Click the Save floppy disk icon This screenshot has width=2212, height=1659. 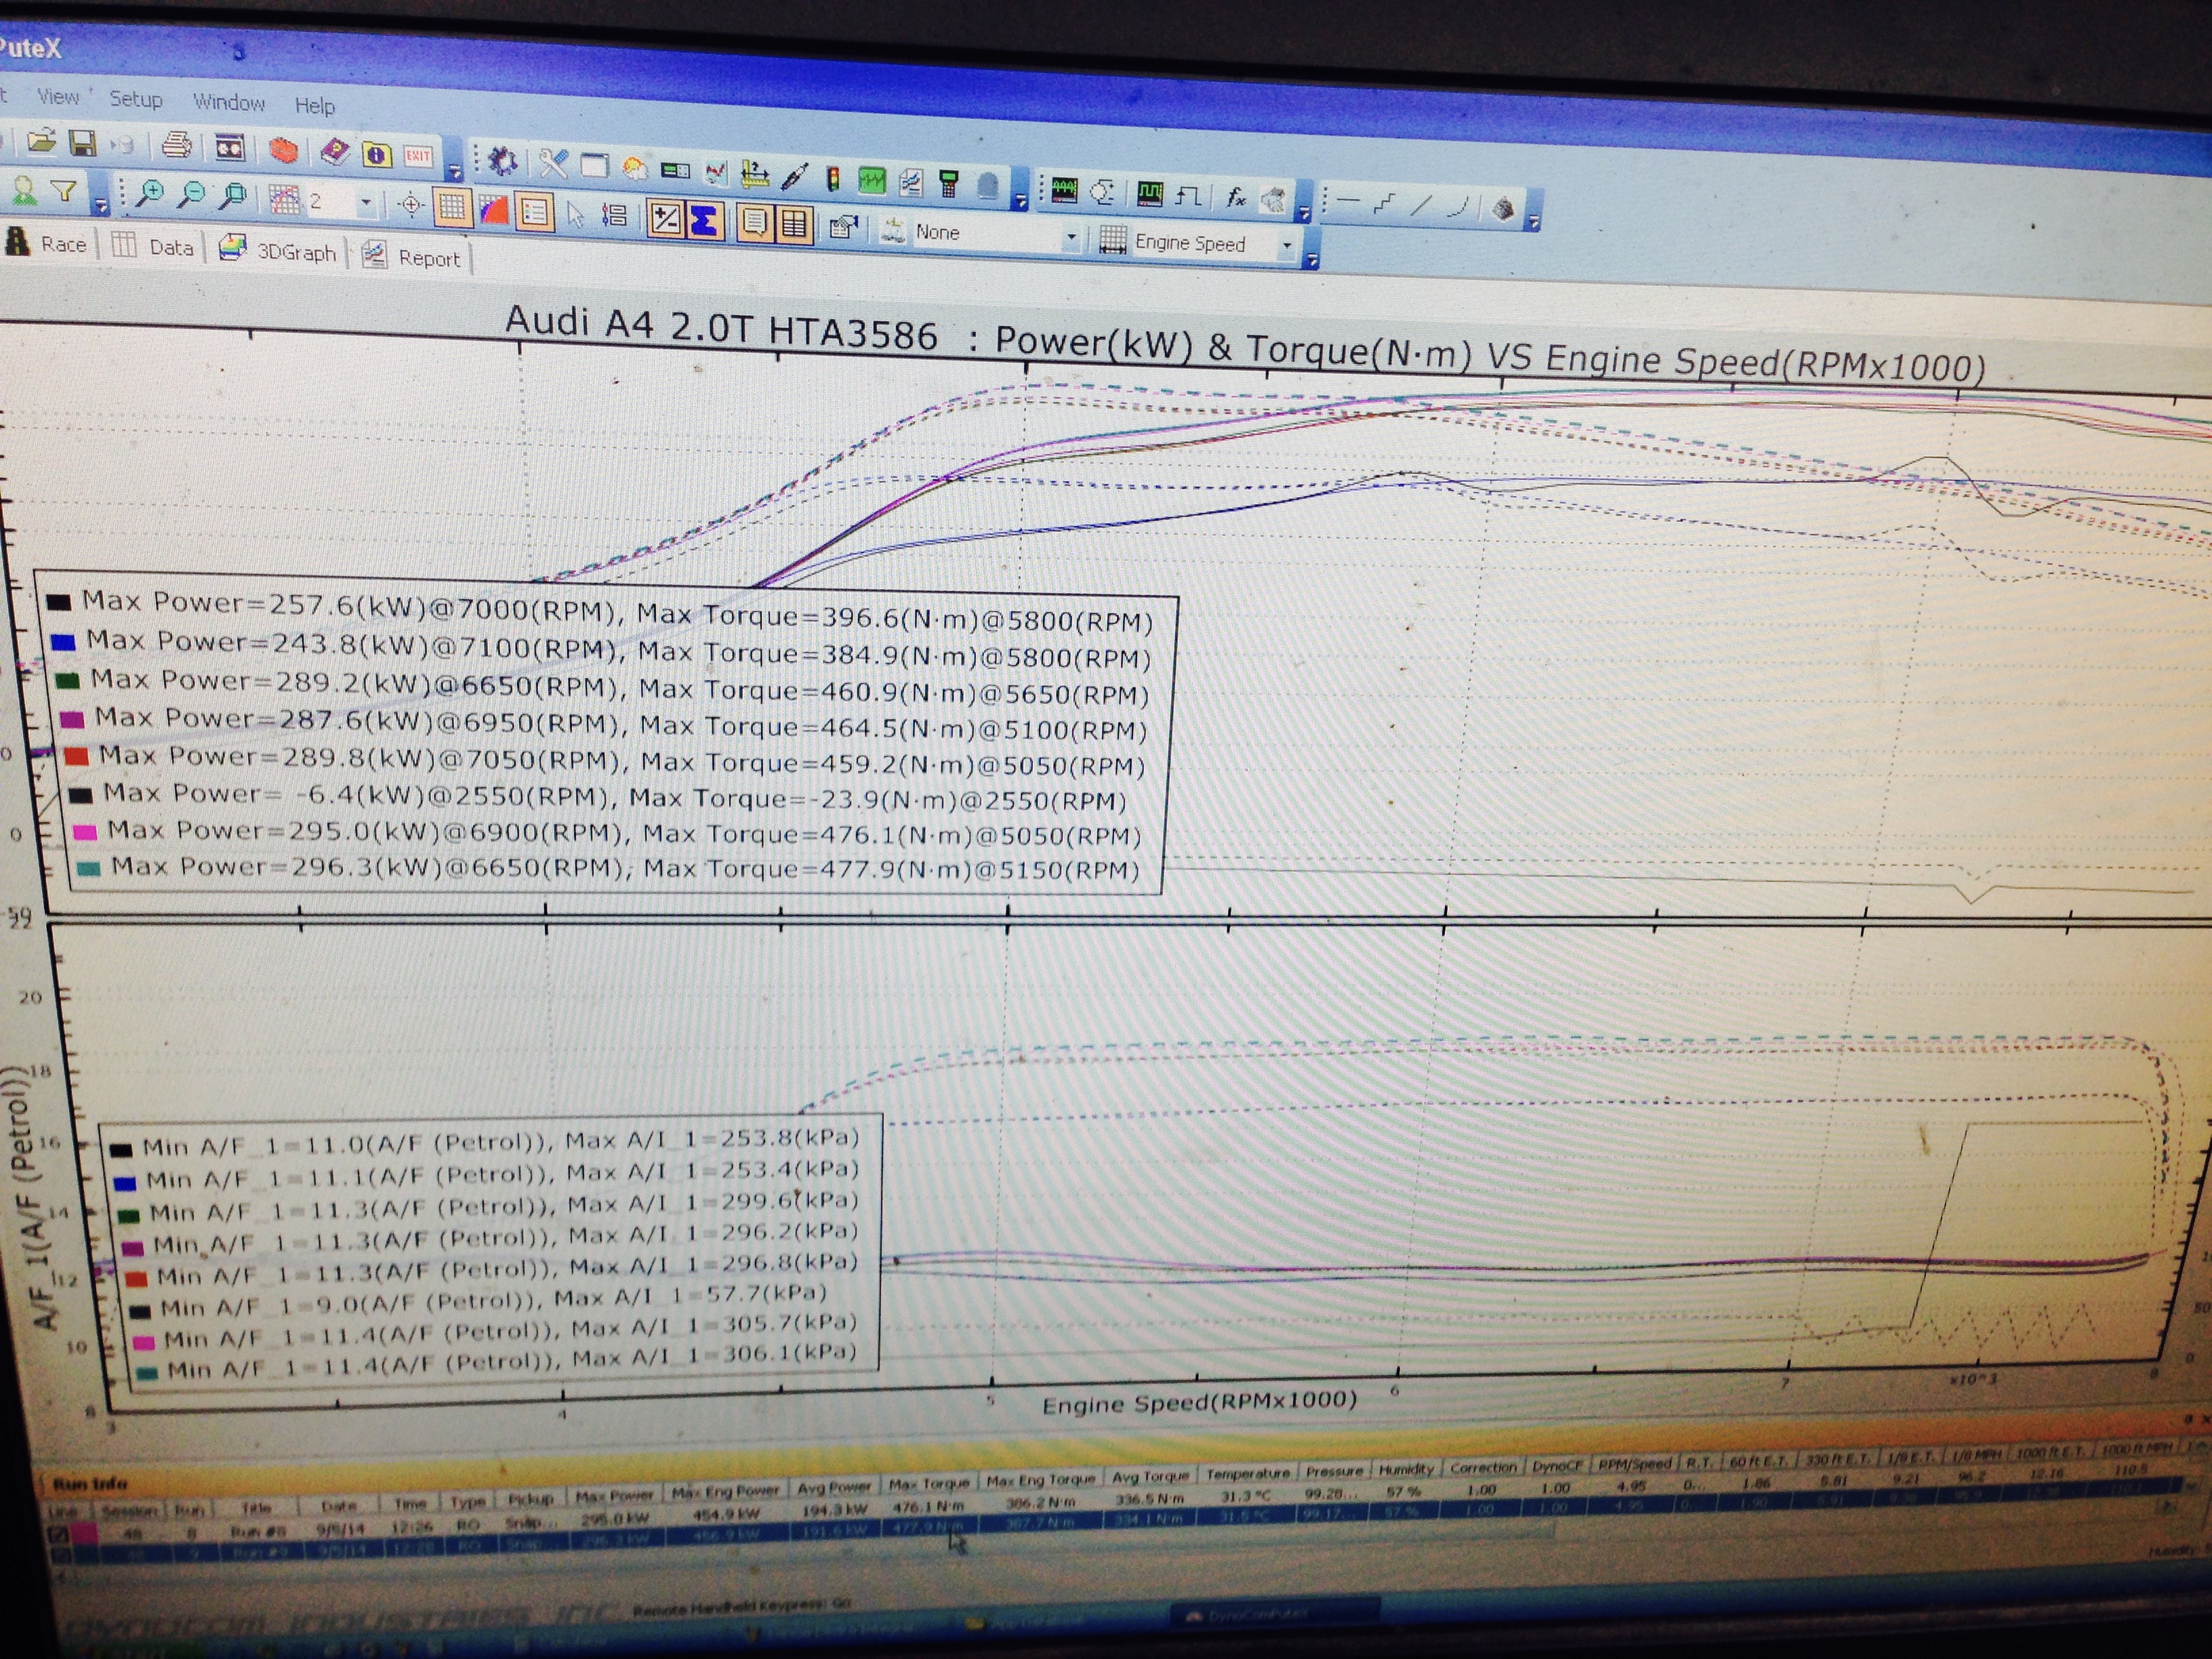[x=82, y=144]
